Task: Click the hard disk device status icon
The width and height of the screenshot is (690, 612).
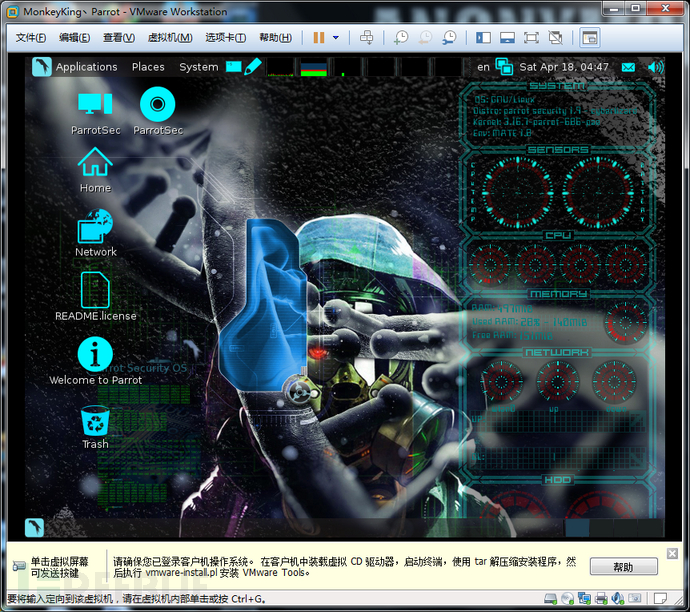Action: pos(551,598)
